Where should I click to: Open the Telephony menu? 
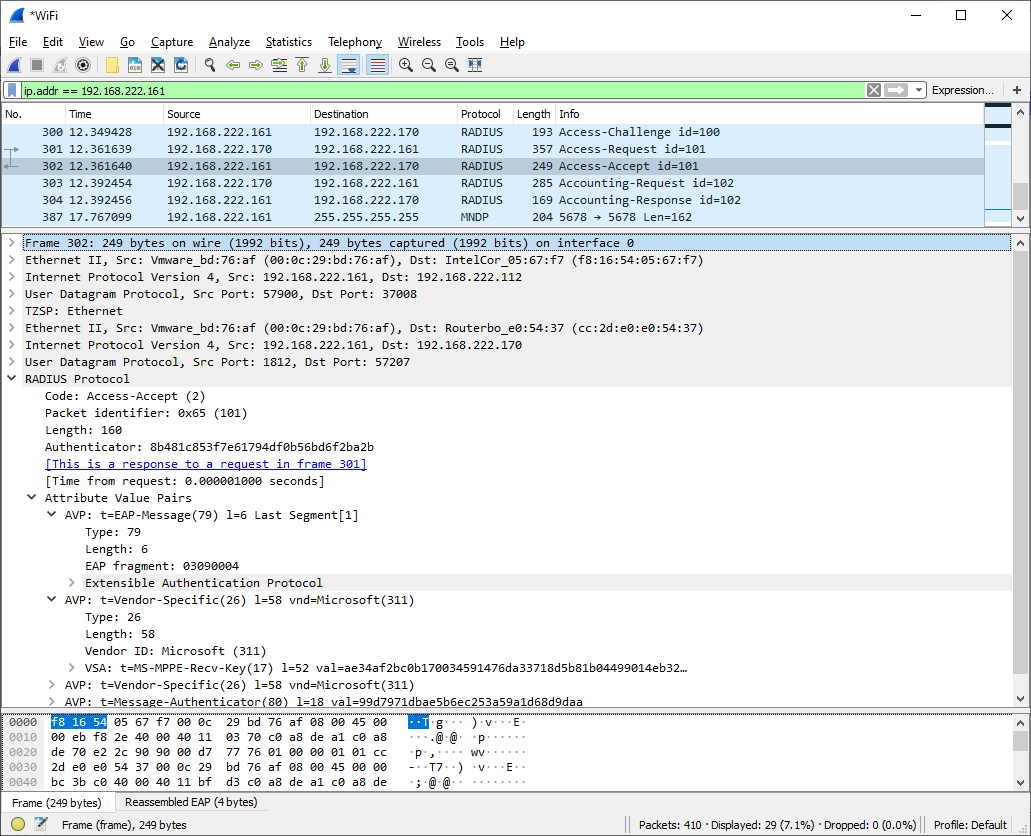[x=355, y=42]
